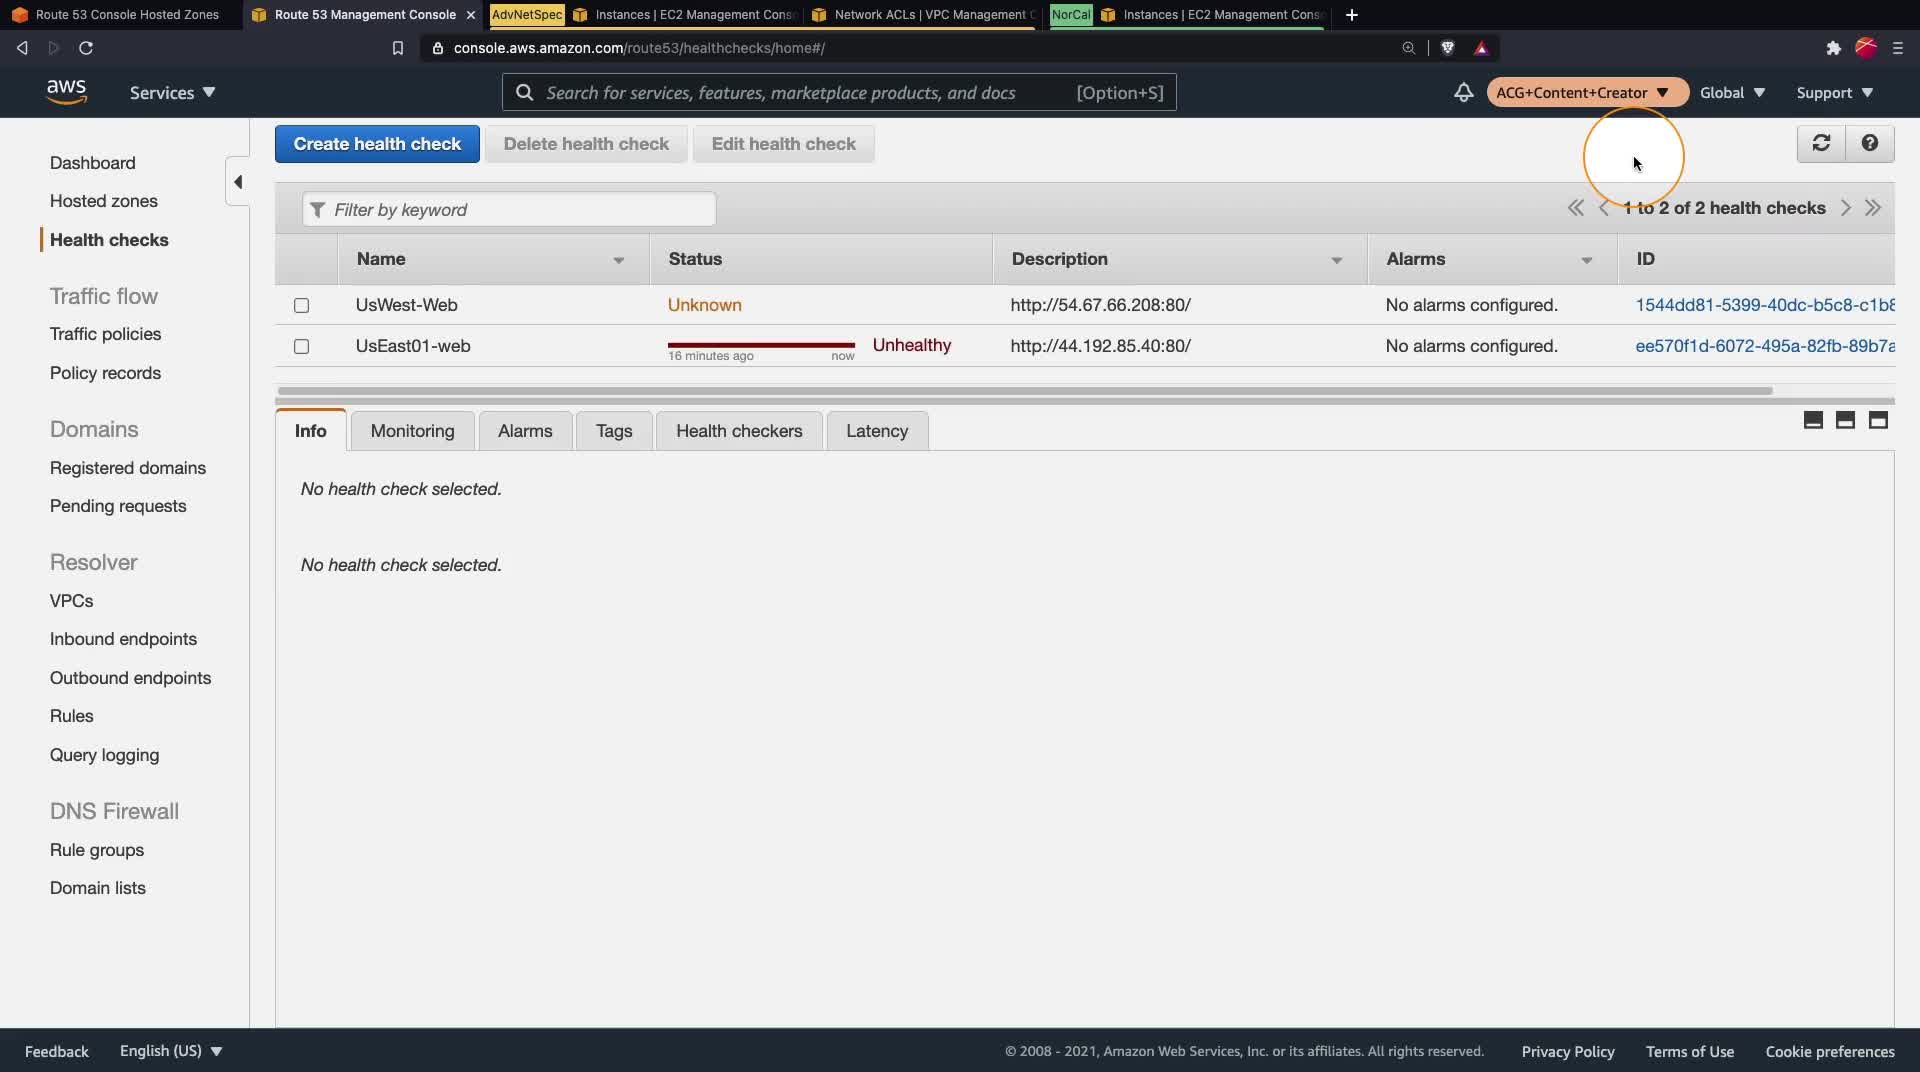Switch to the Health checkers tab
This screenshot has width=1920, height=1072.
pyautogui.click(x=739, y=431)
